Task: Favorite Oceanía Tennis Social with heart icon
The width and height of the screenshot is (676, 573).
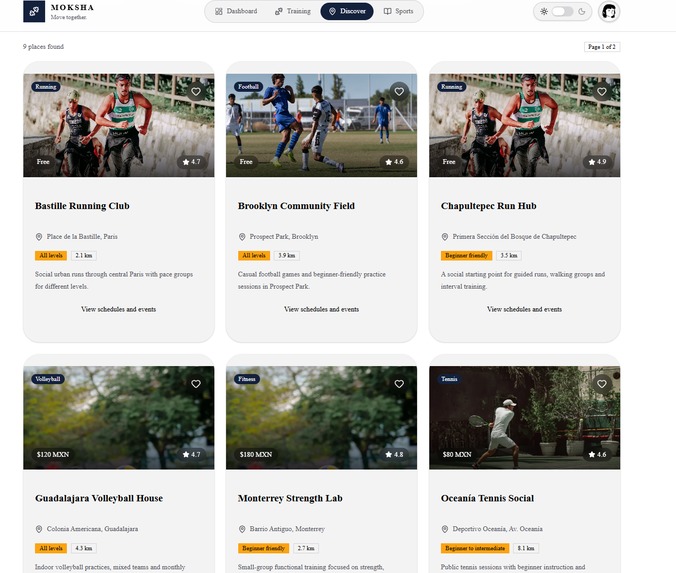Action: click(x=602, y=384)
